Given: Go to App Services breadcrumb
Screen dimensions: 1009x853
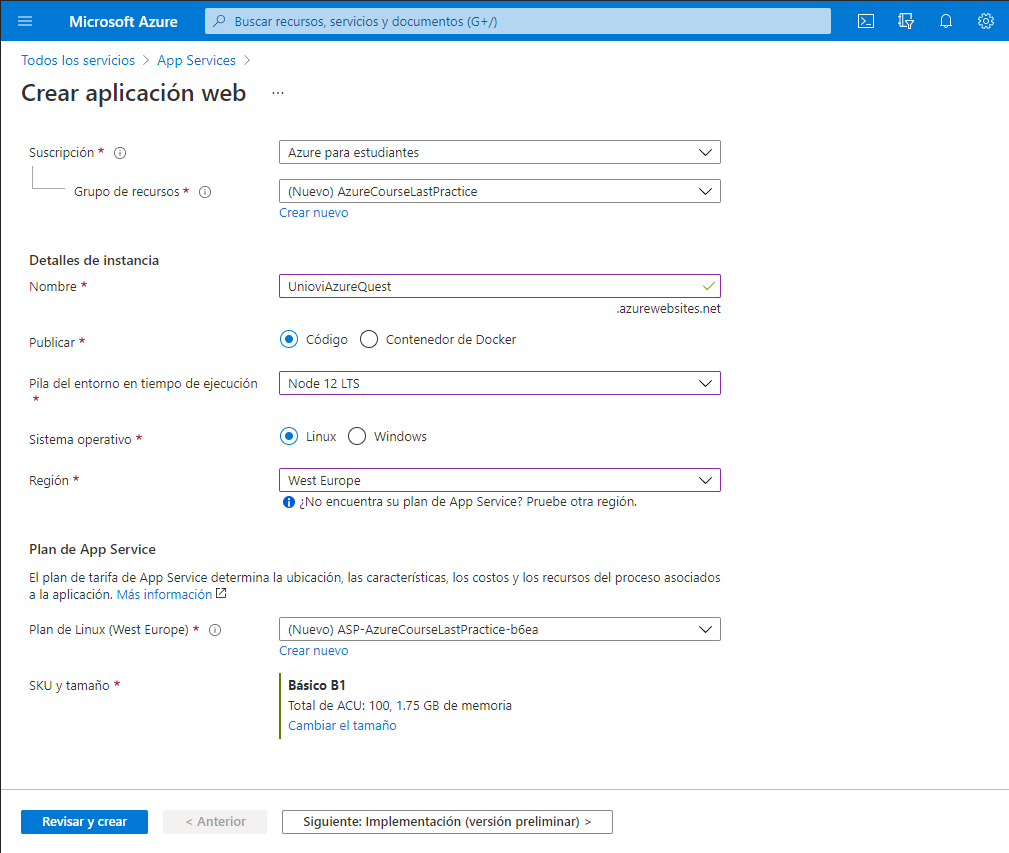Looking at the screenshot, I should pos(196,60).
